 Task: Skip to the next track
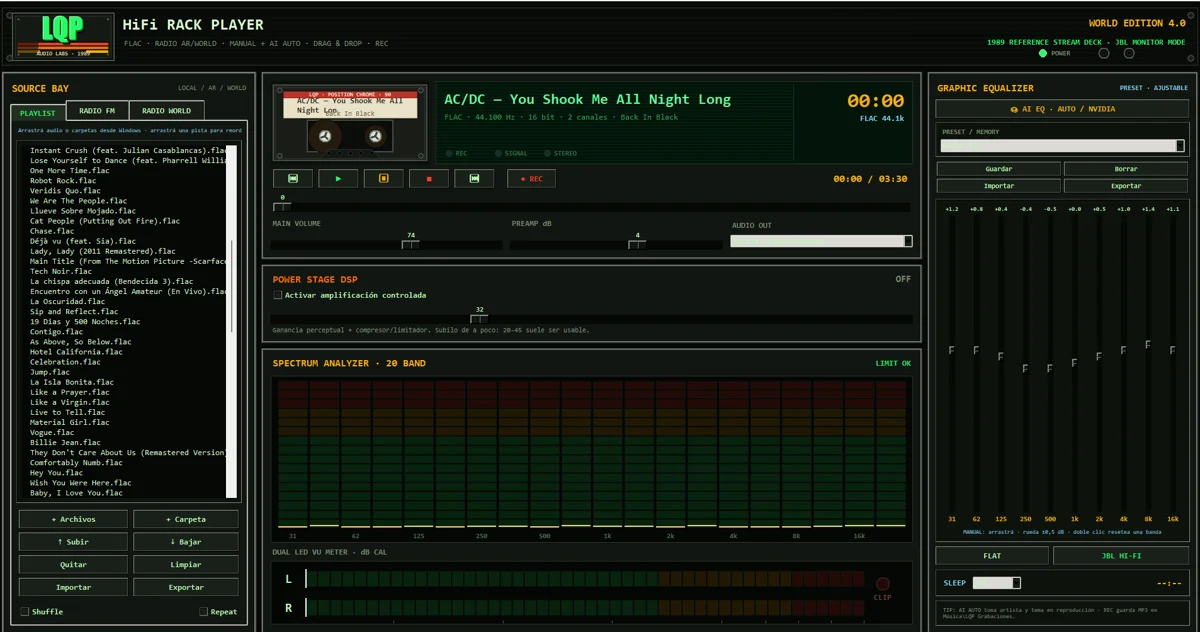pyautogui.click(x=474, y=179)
